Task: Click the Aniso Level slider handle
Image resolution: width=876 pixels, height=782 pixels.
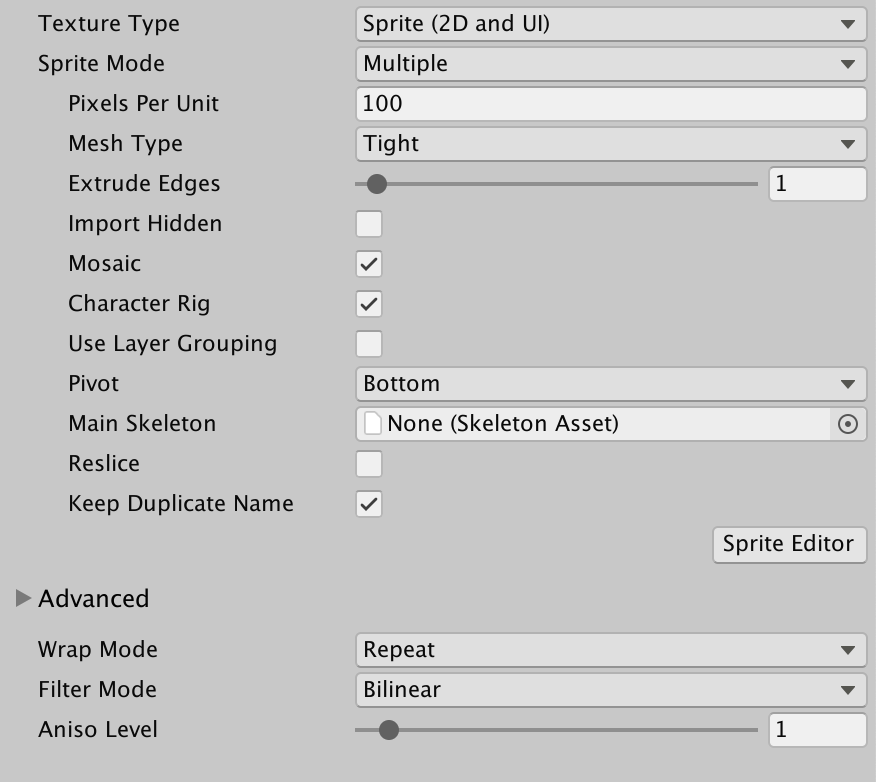Action: coord(389,730)
